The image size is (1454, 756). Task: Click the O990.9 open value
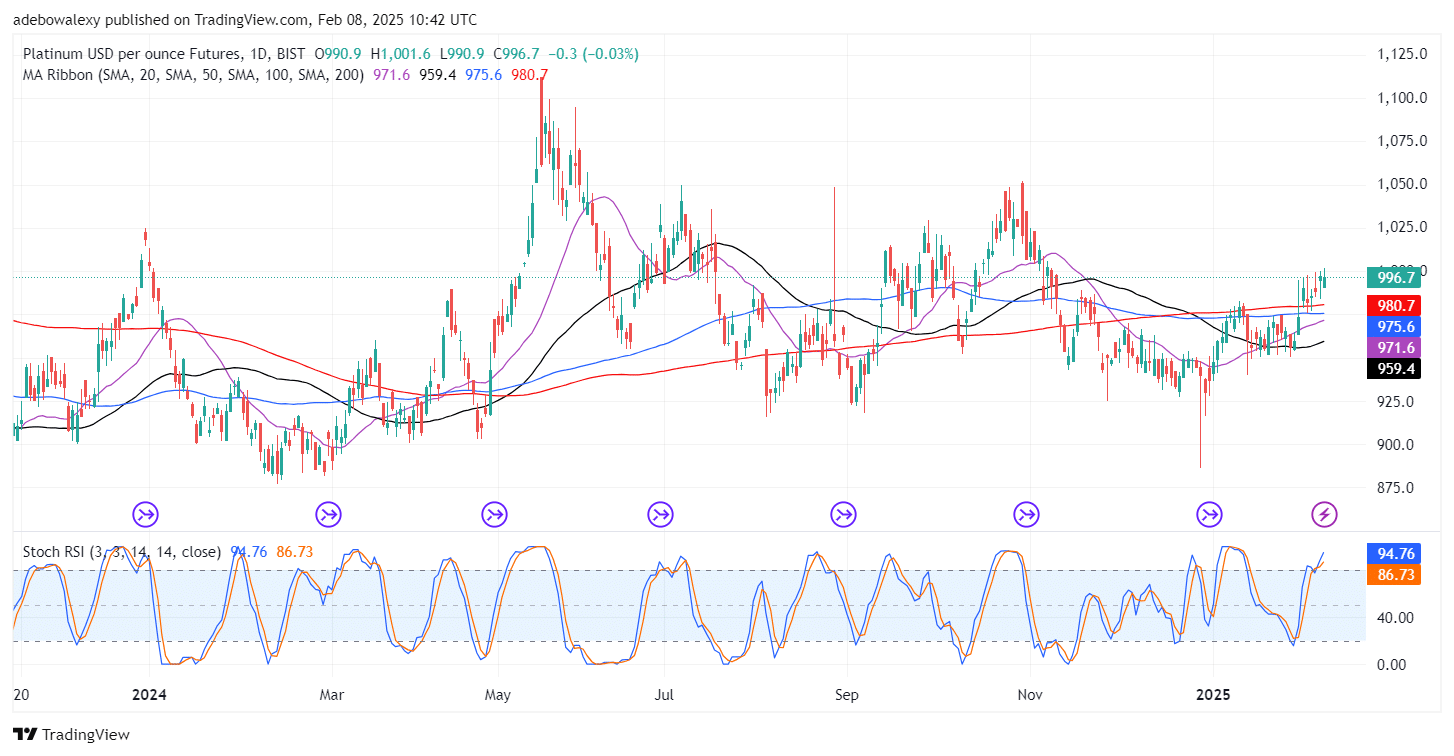339,54
